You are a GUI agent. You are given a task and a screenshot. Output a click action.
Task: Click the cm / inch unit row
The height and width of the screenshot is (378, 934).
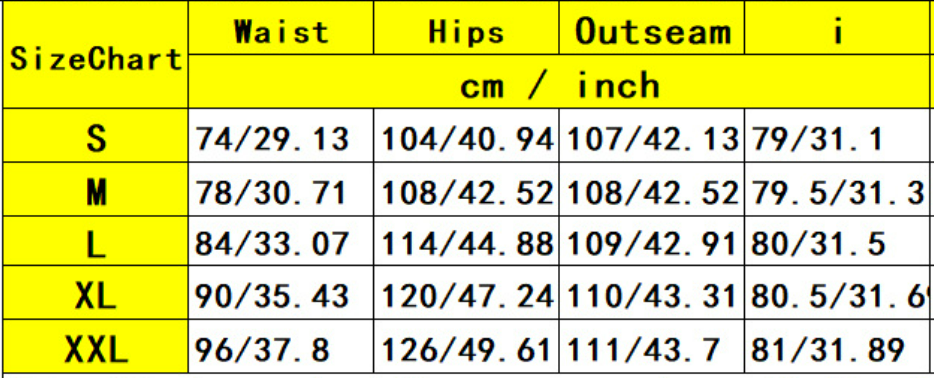click(560, 82)
